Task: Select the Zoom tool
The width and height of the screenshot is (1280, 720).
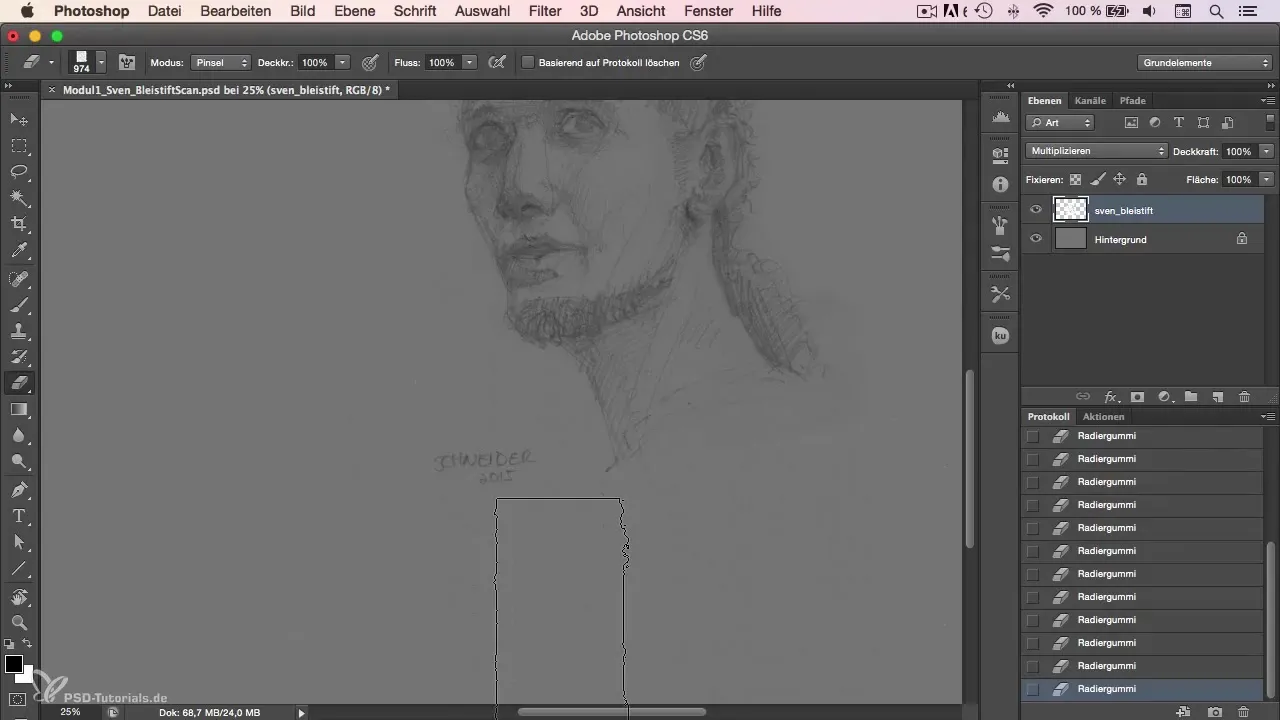Action: tap(19, 623)
